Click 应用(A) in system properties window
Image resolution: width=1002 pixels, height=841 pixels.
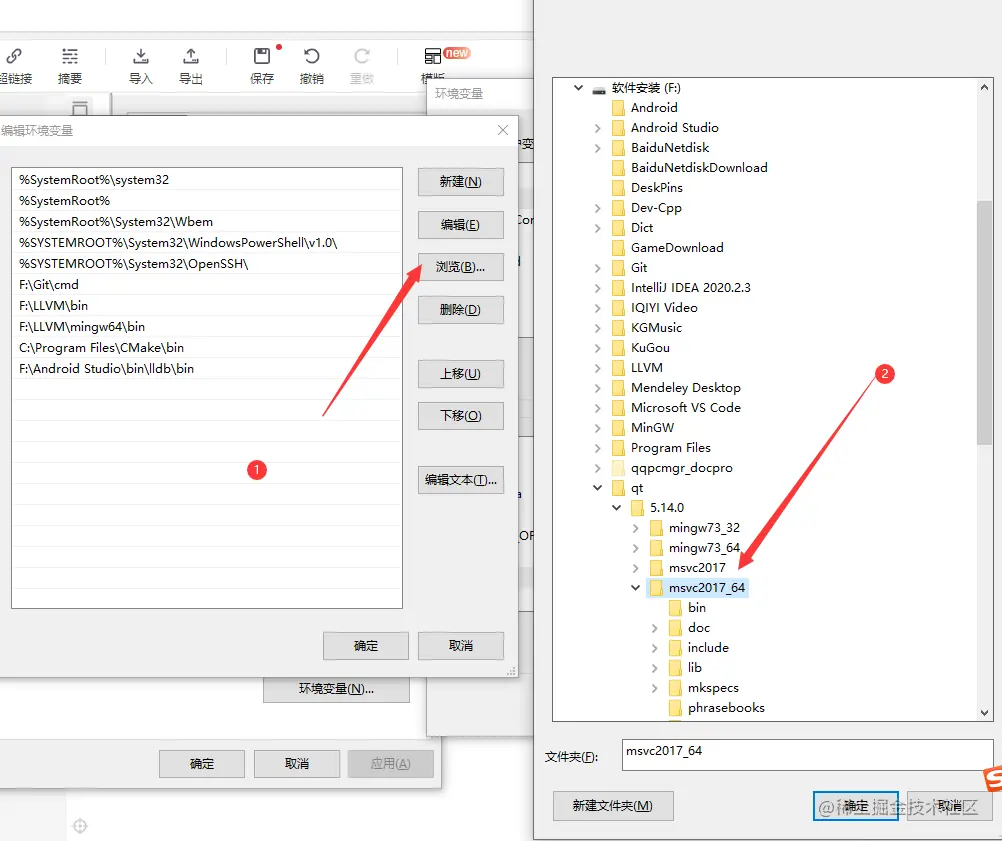pyautogui.click(x=391, y=764)
